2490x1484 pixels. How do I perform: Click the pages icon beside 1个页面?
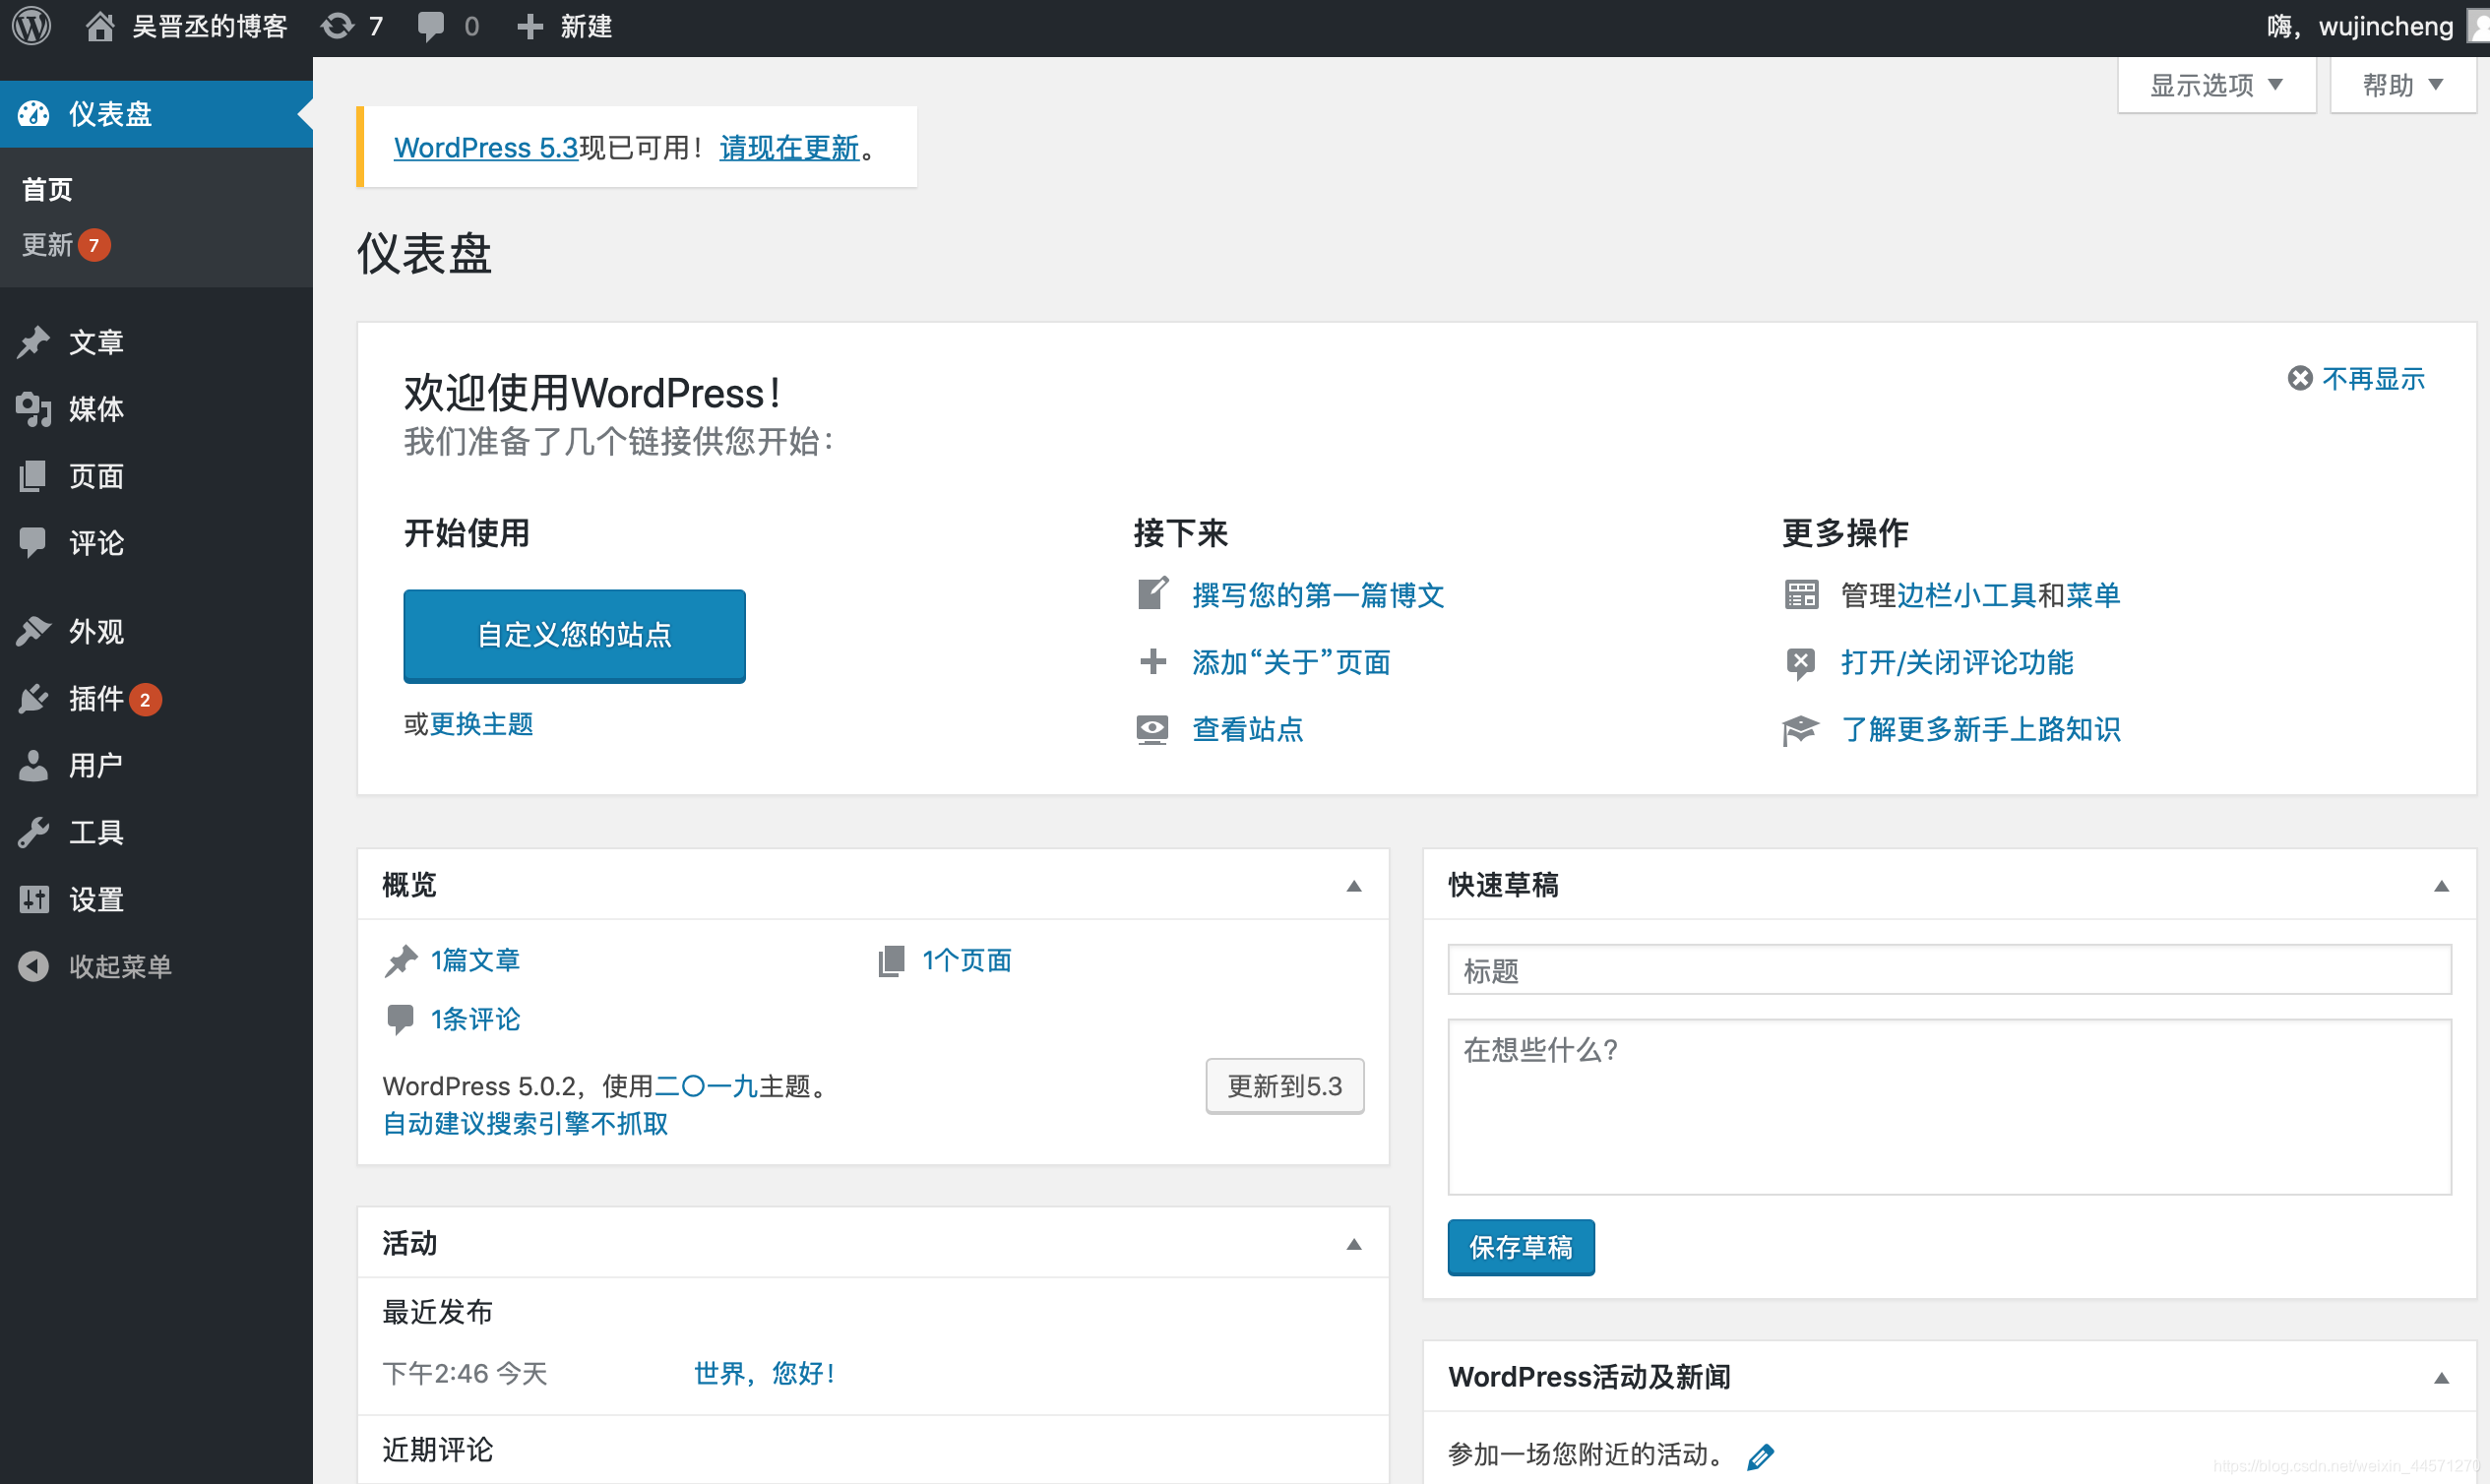pos(892,961)
